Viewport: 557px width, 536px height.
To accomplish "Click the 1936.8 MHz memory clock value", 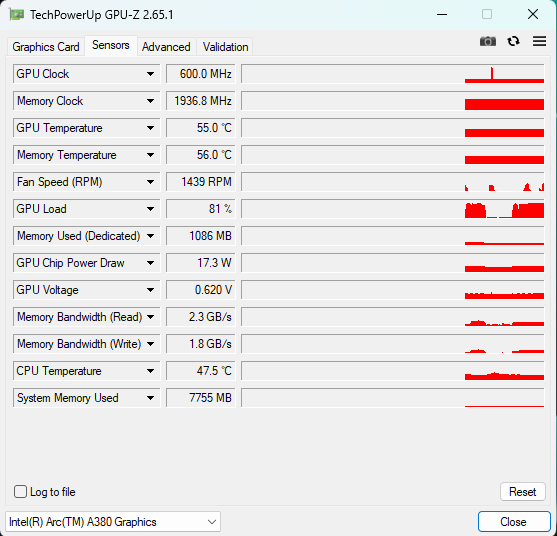I will pyautogui.click(x=201, y=101).
